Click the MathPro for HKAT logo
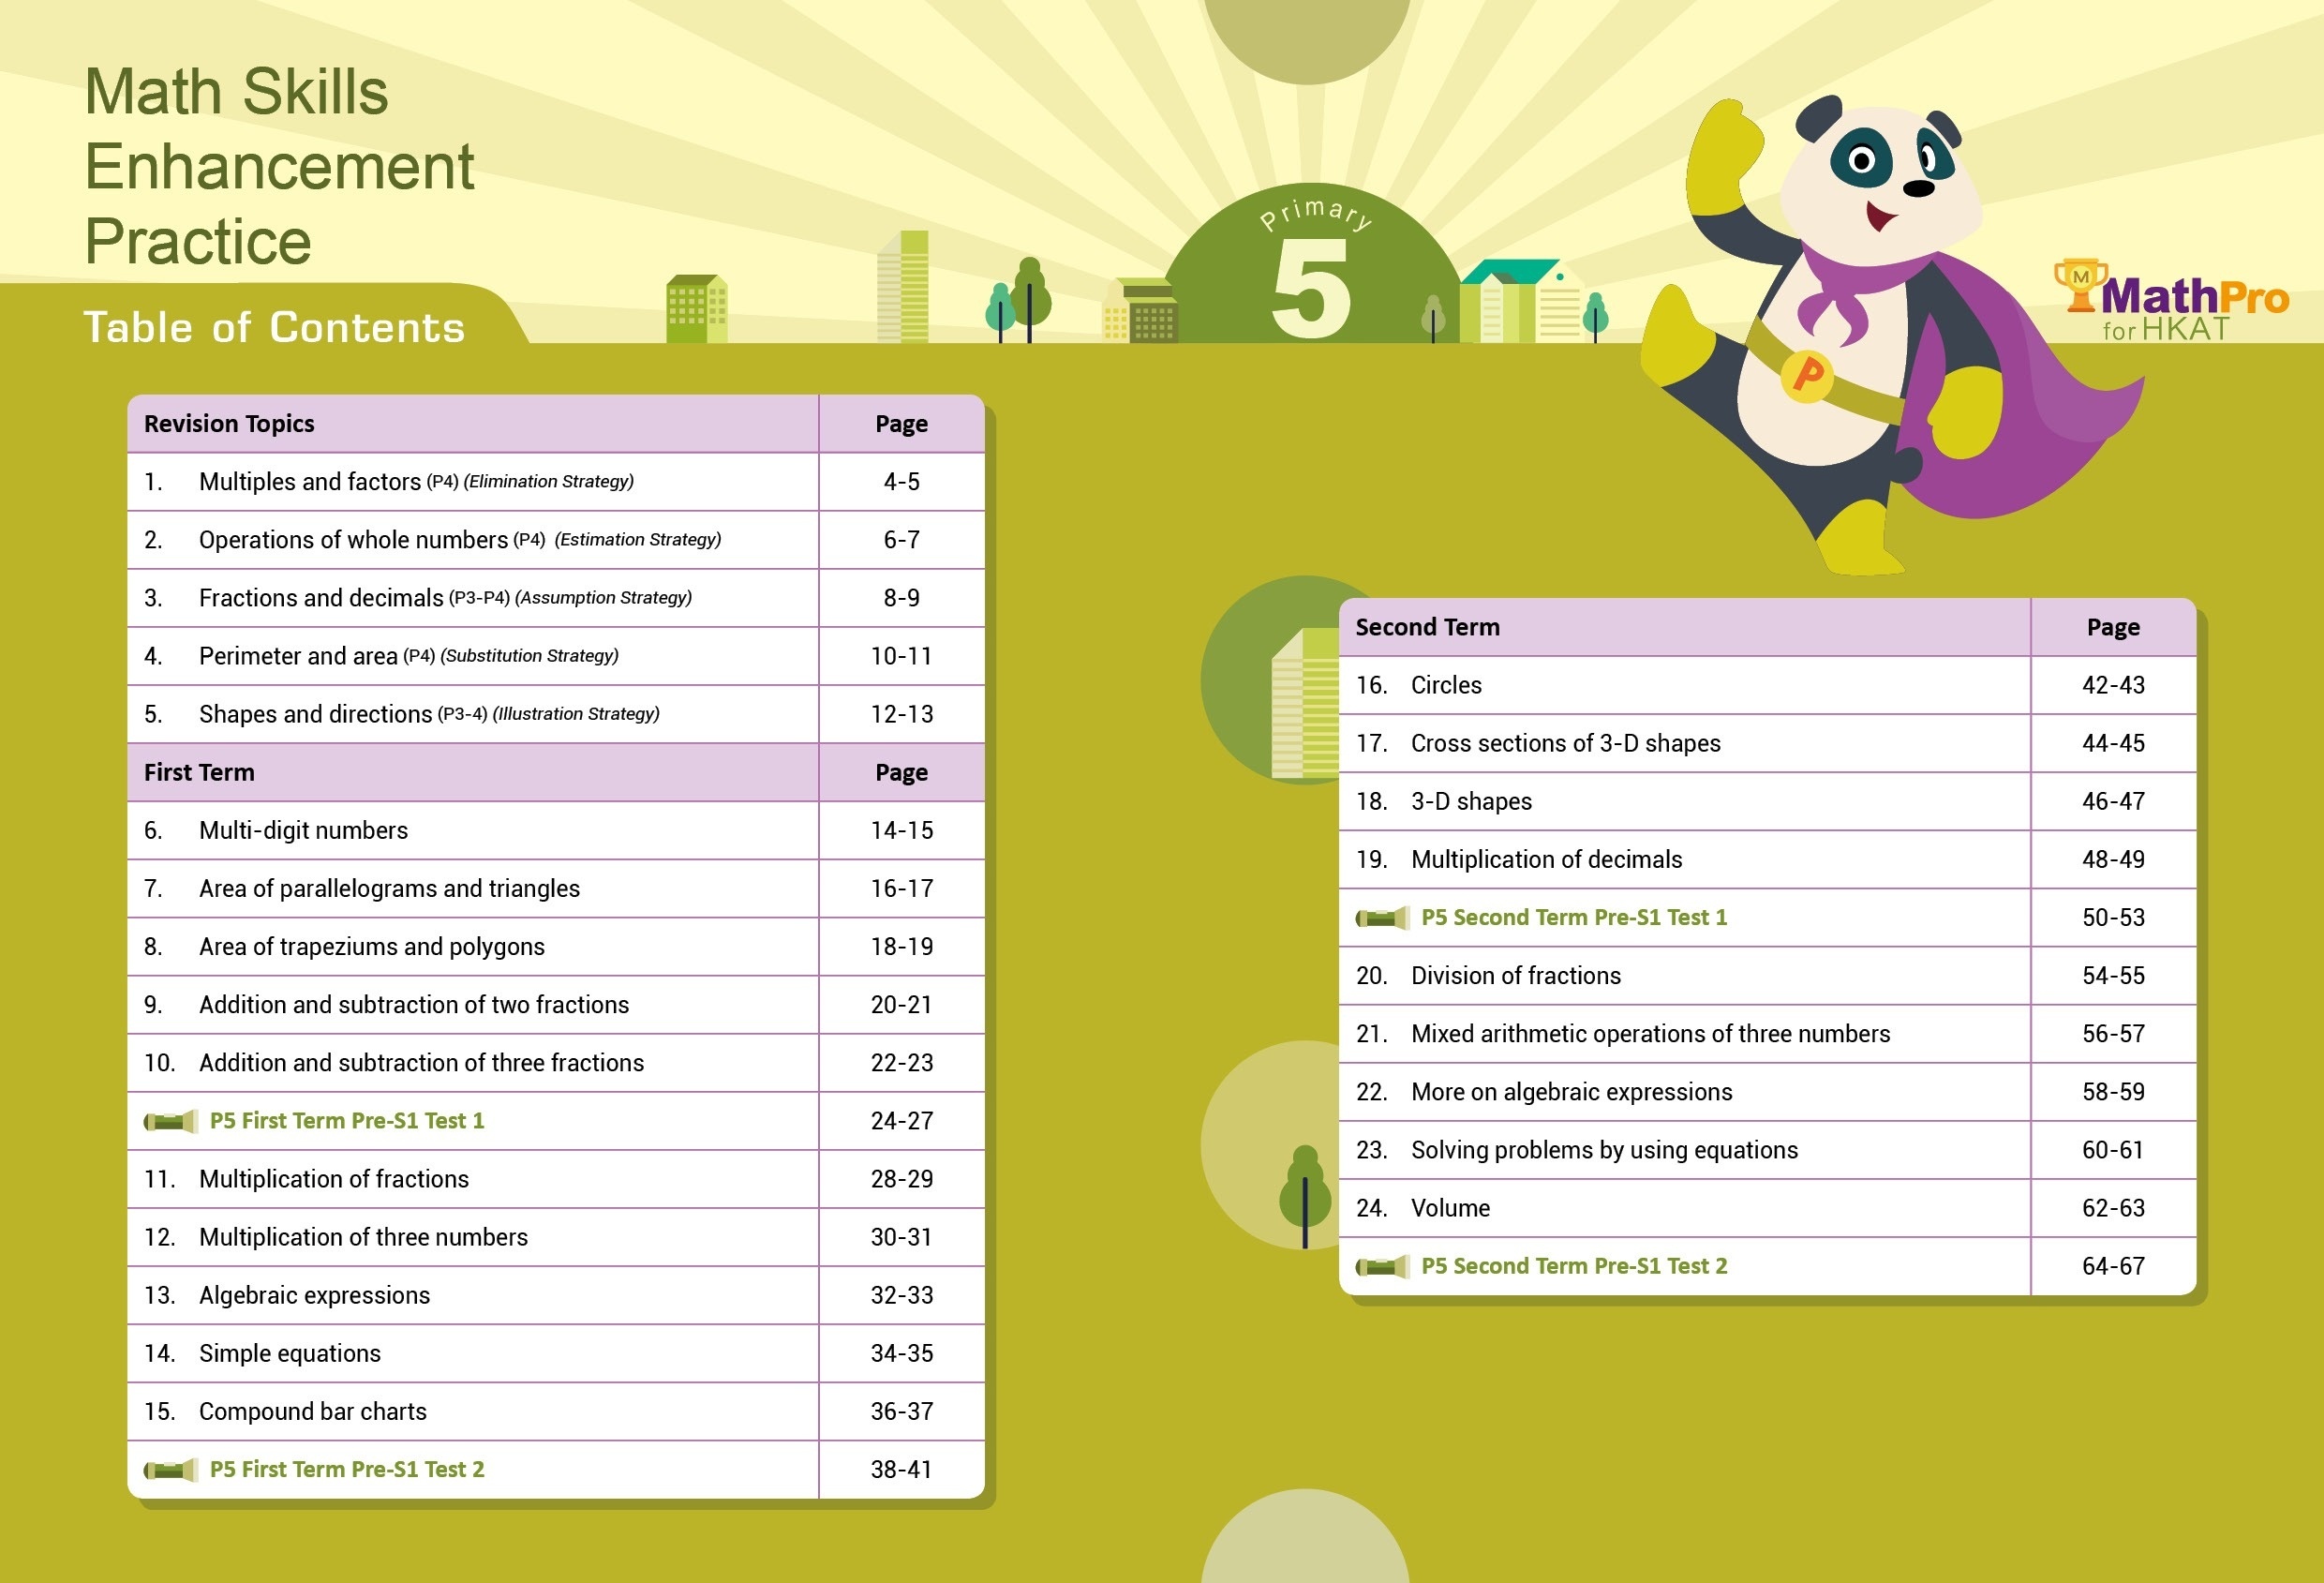Screen dimensions: 2324x1583 pyautogui.click(x=2171, y=301)
